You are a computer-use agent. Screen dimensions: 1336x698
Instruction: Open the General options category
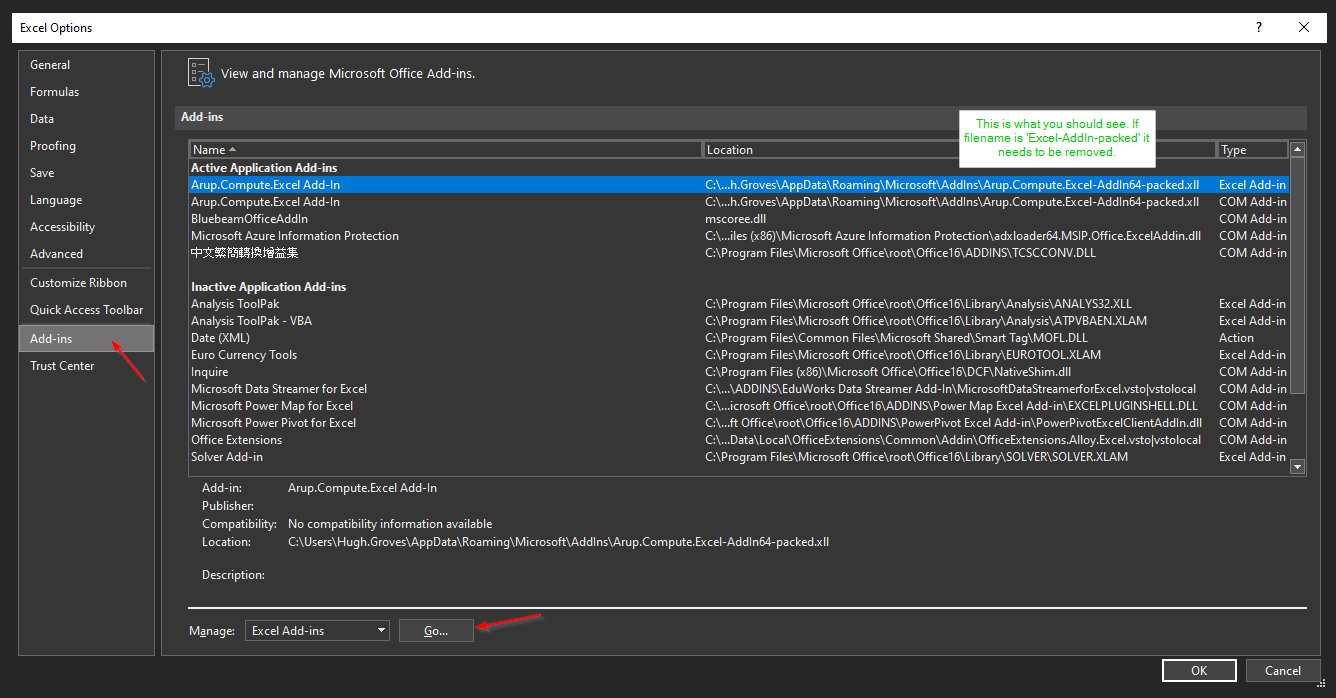point(86,65)
